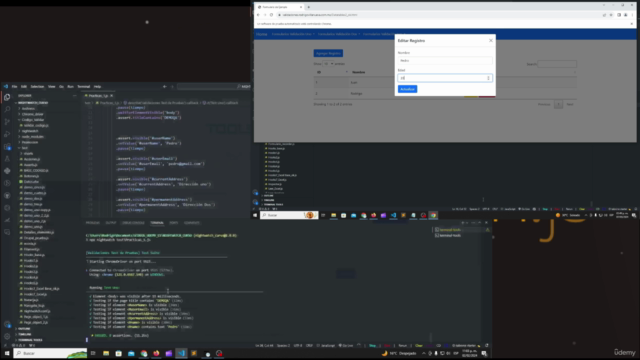This screenshot has width=640, height=360.
Task: Click the Home link in blue navbar
Action: coord(261,34)
